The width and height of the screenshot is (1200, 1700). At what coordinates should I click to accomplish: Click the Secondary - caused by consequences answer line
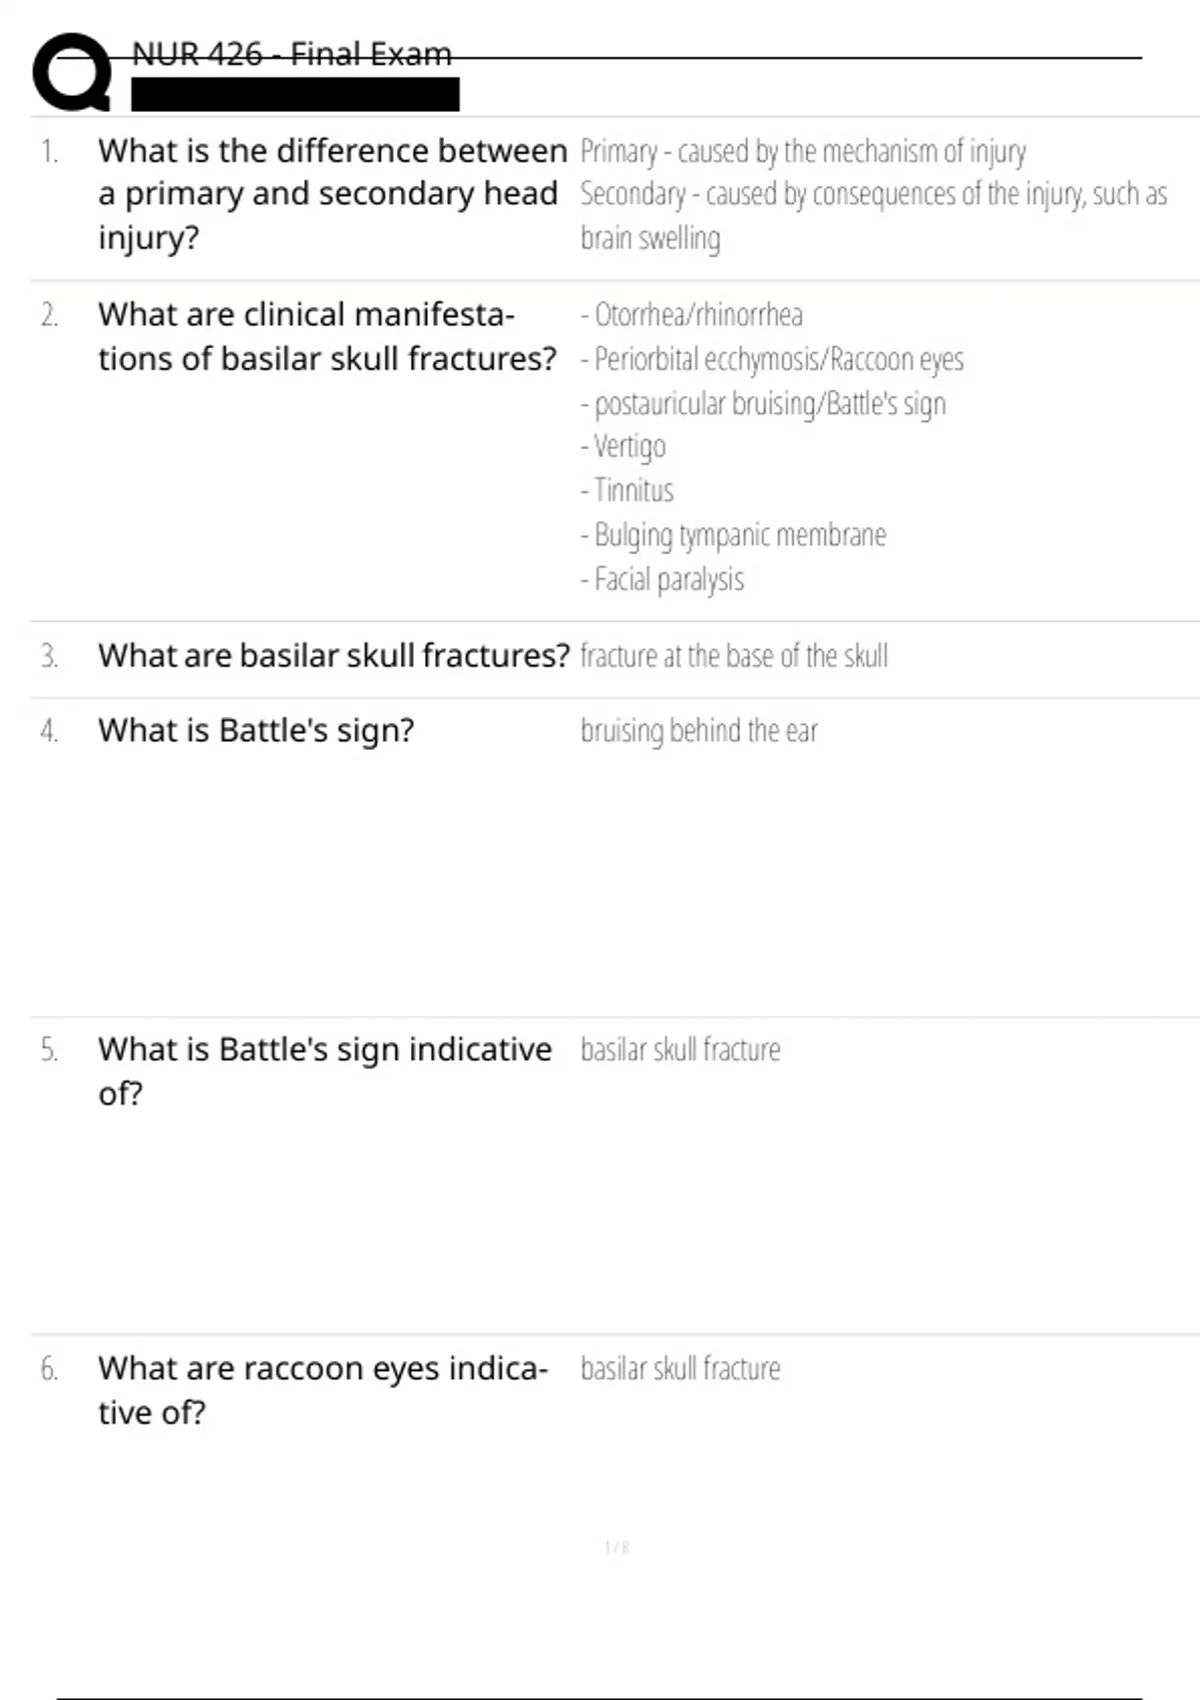(x=873, y=215)
